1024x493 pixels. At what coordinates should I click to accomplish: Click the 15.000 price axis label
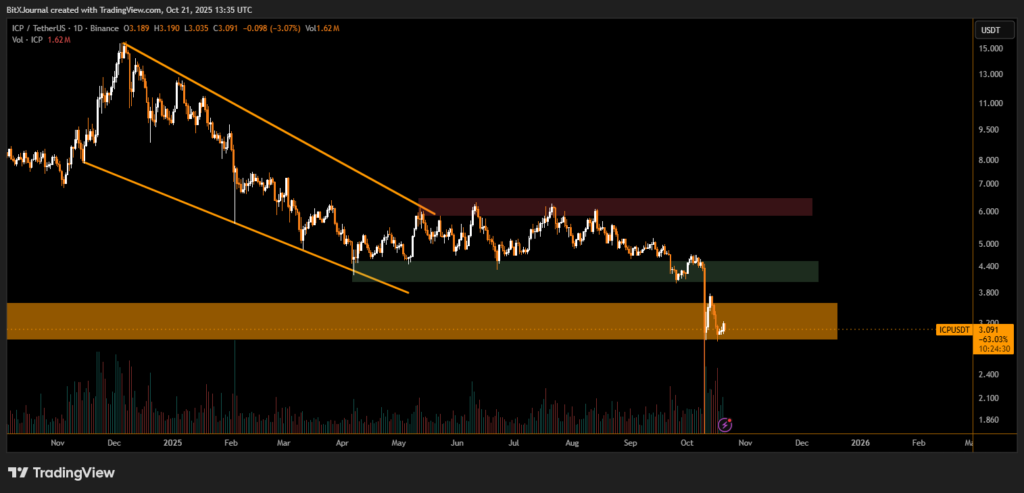click(x=991, y=48)
